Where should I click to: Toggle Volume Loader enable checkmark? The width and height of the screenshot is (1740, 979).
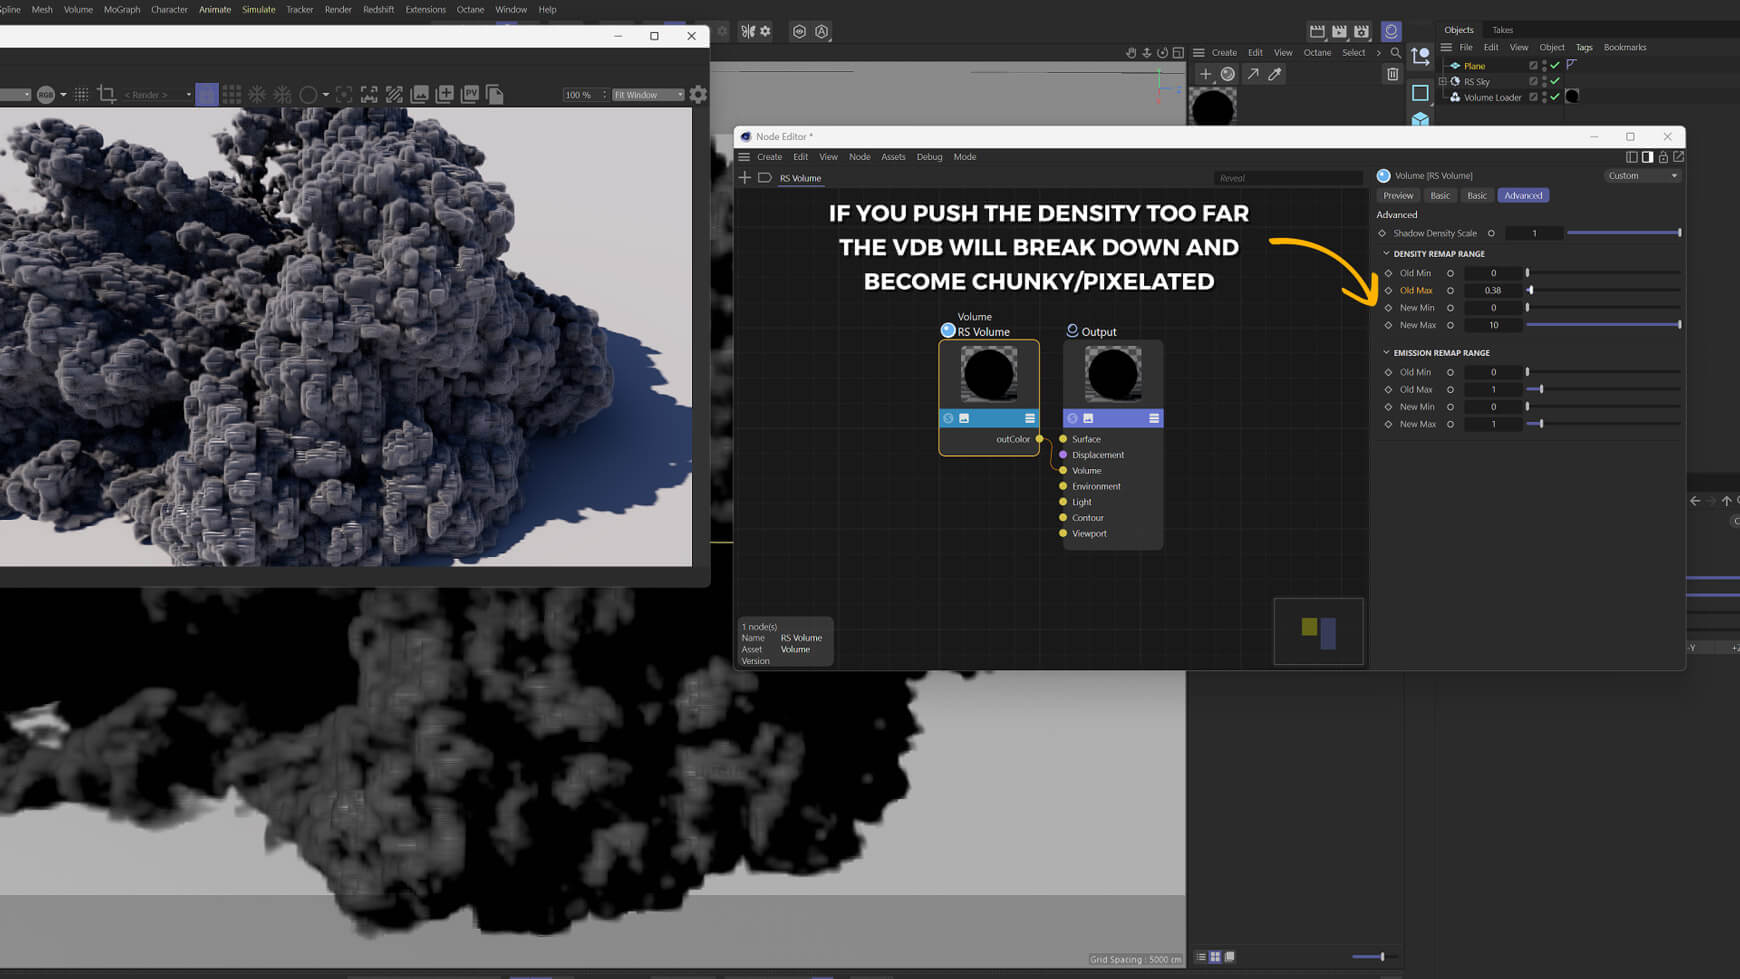[1555, 97]
